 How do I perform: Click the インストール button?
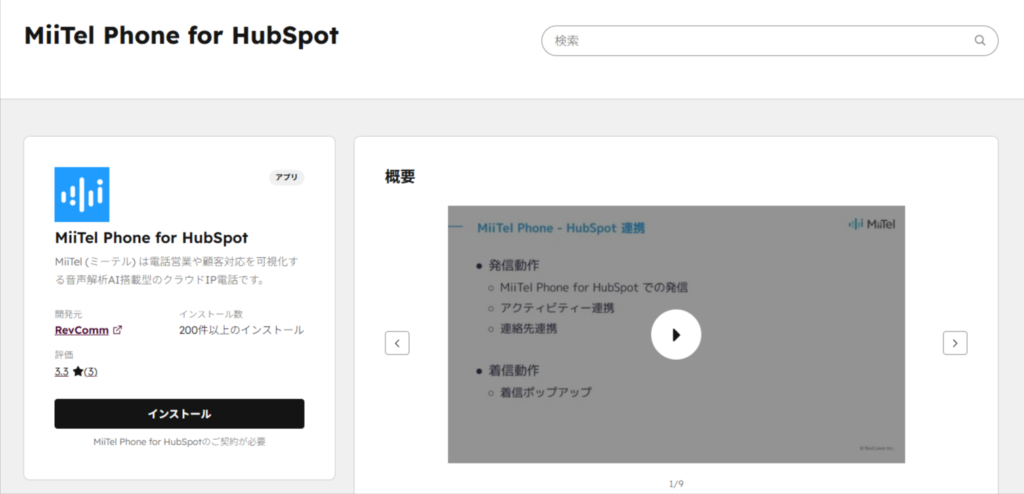pos(180,414)
